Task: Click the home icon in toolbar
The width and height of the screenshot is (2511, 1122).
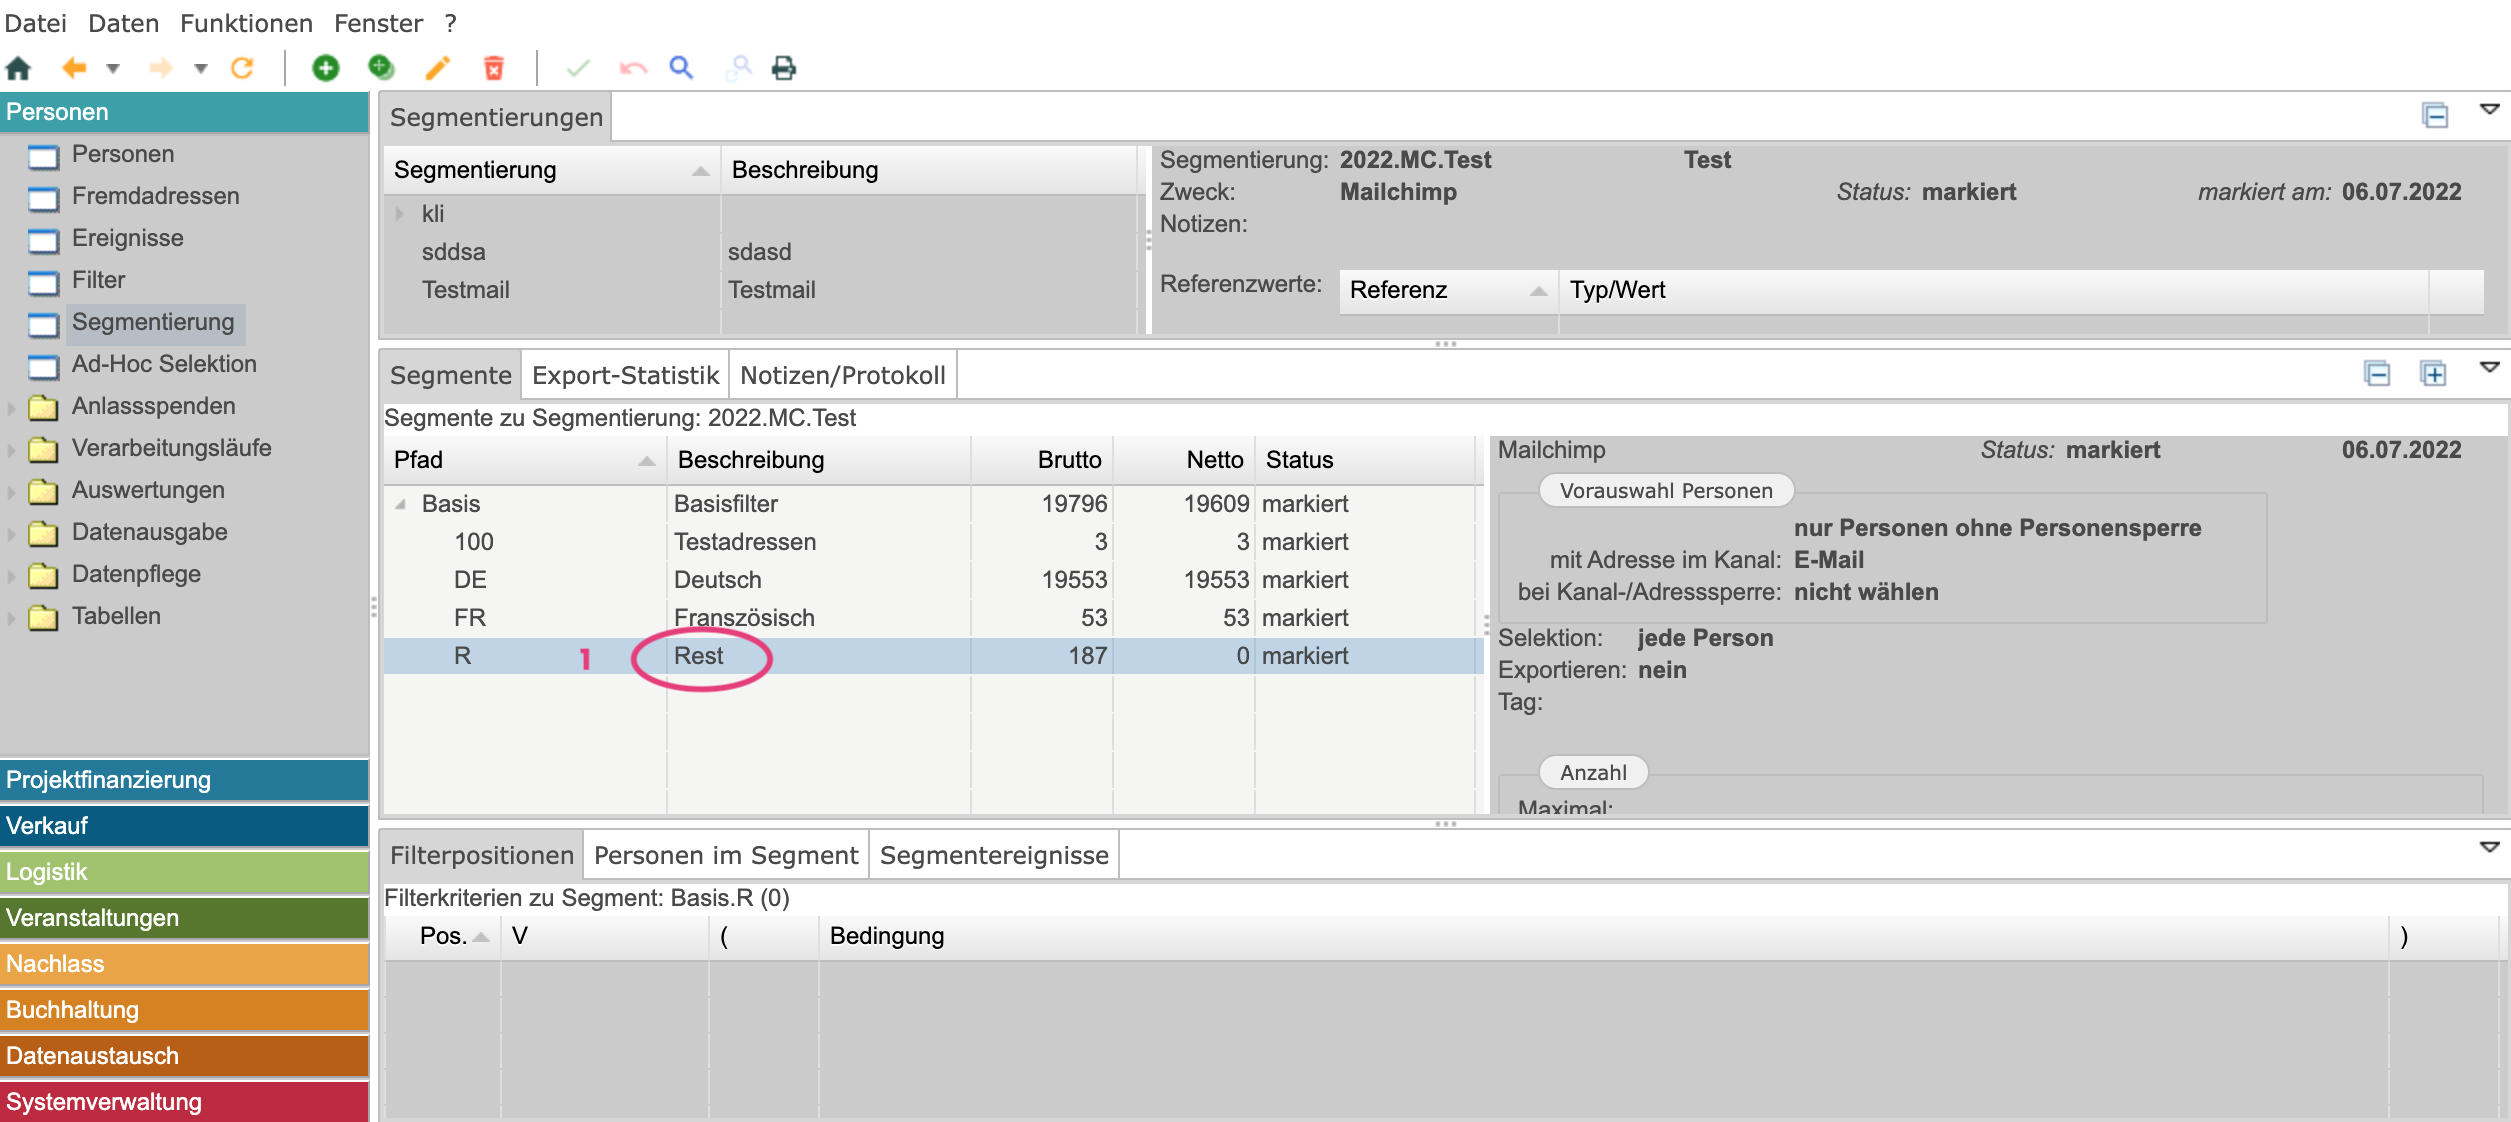Action: (19, 68)
